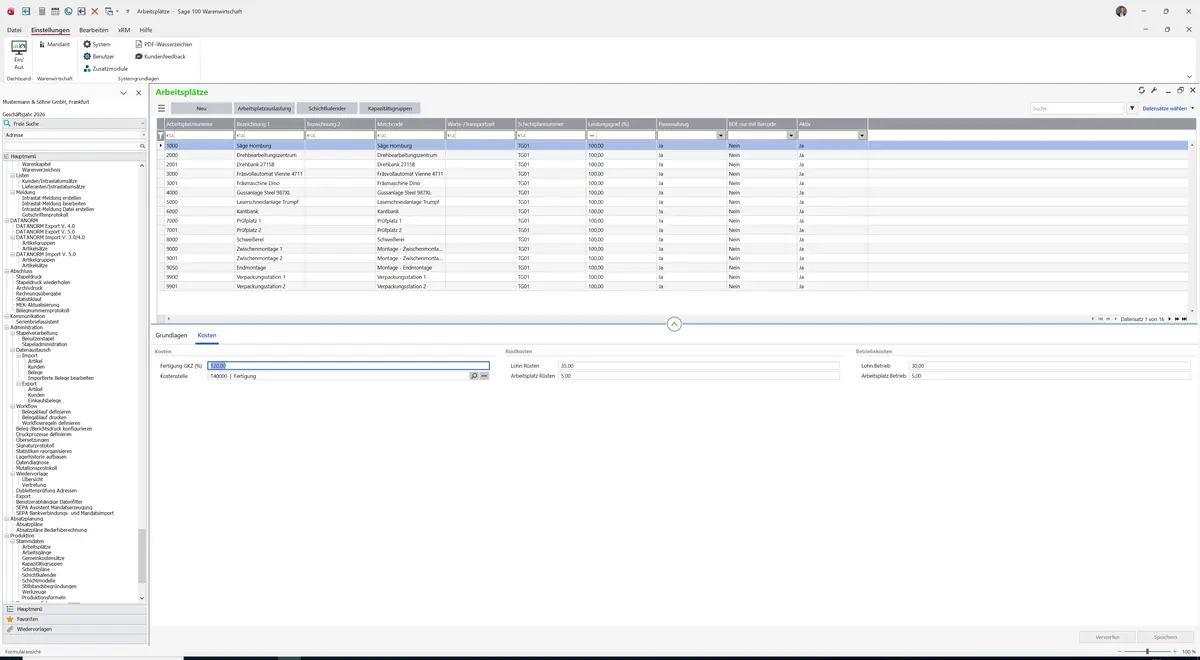Open Planresultsug filter dropdown

721,135
